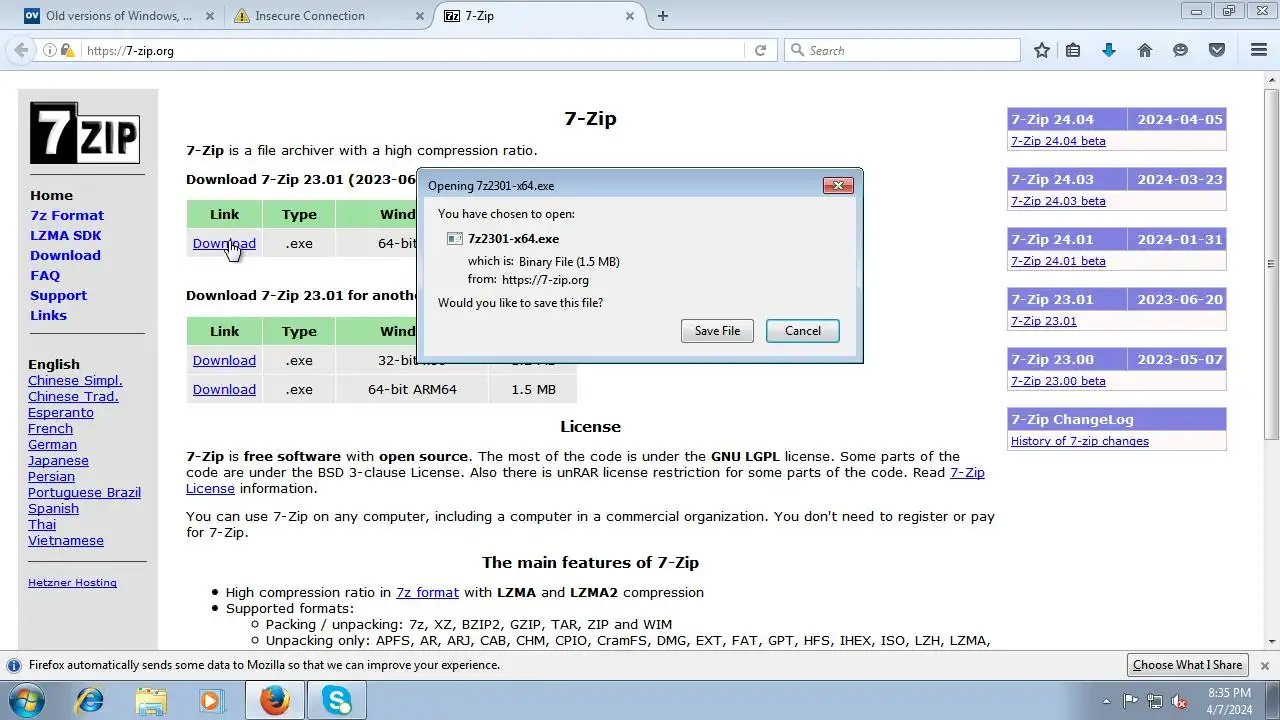Open the 7-Zip 24.04 beta link
Viewport: 1280px width, 720px height.
click(1058, 141)
